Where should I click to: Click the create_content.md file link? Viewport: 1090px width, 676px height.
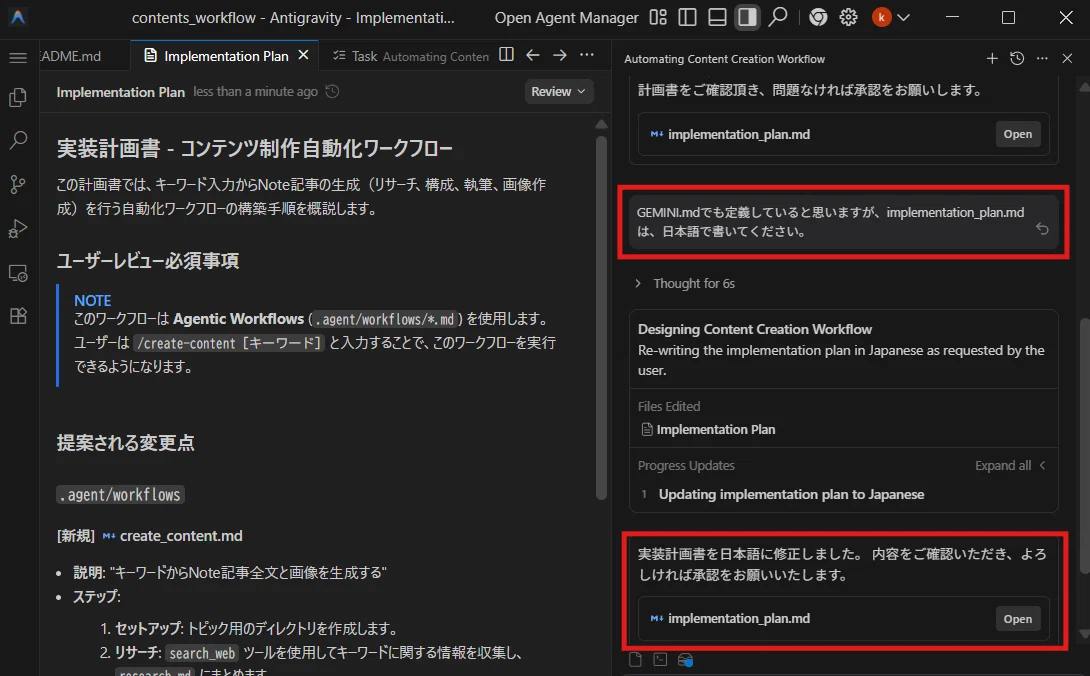coord(181,536)
